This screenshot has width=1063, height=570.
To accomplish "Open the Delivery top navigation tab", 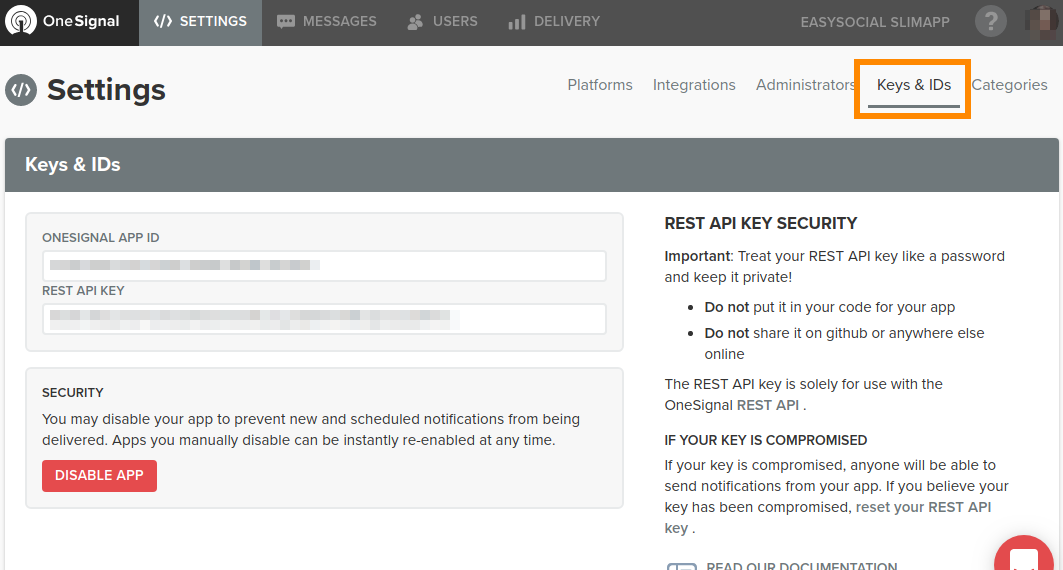I will (554, 22).
